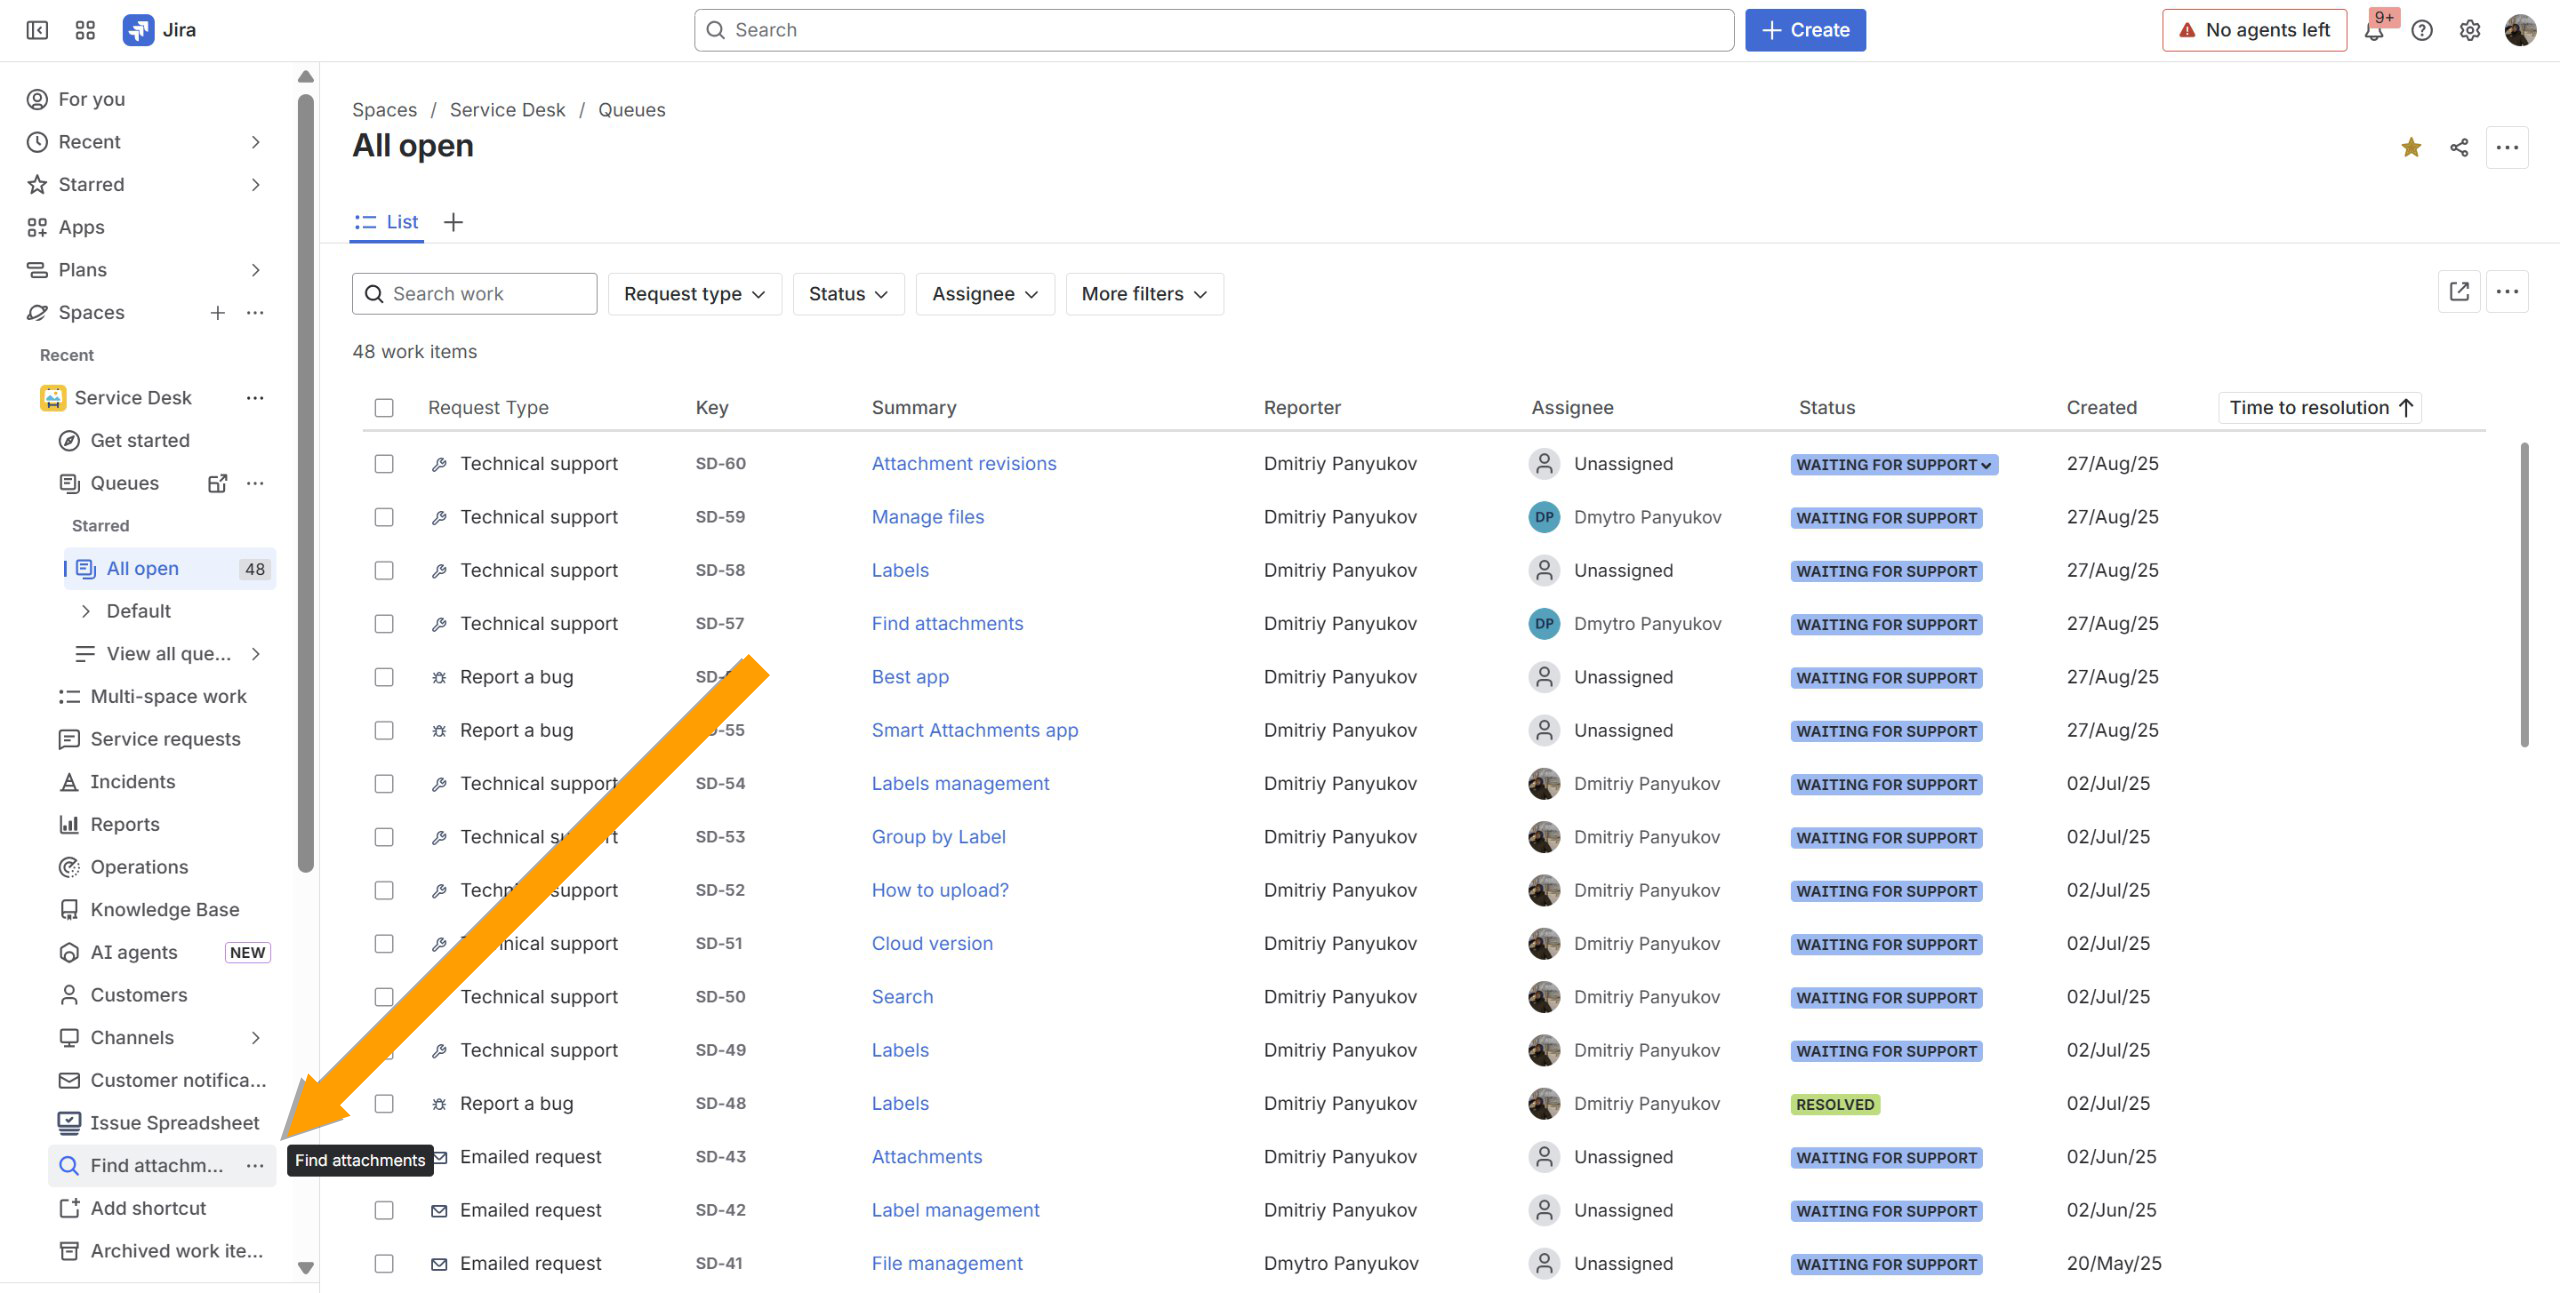Open the app switcher grid icon
Viewport: 2560px width, 1293px height.
pyautogui.click(x=85, y=30)
